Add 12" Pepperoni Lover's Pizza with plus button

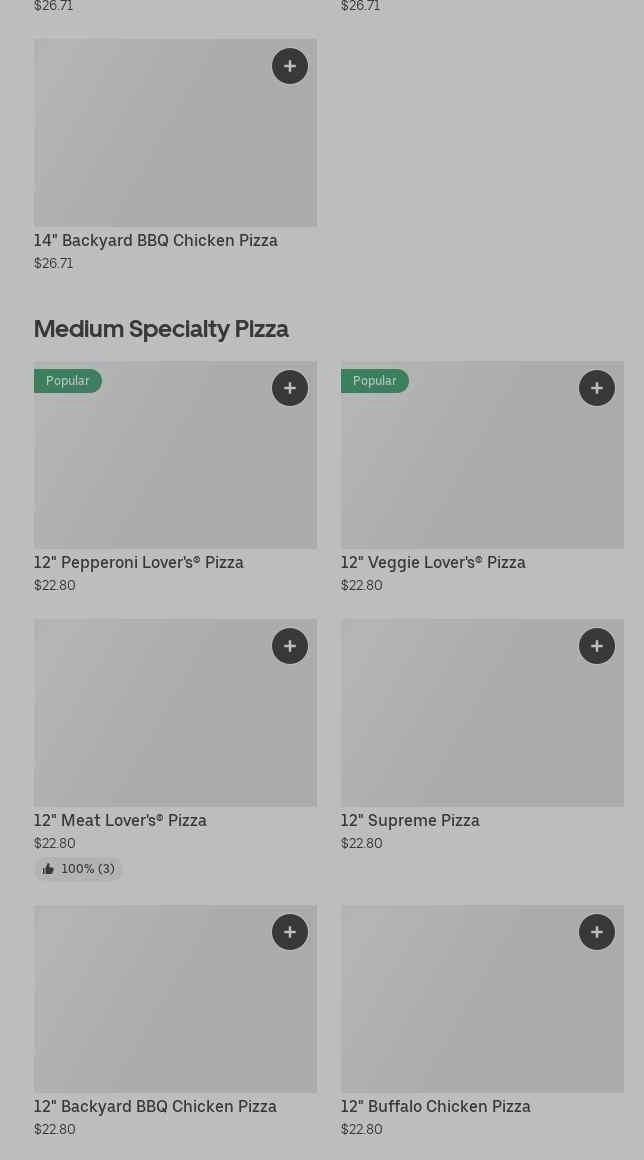[290, 388]
